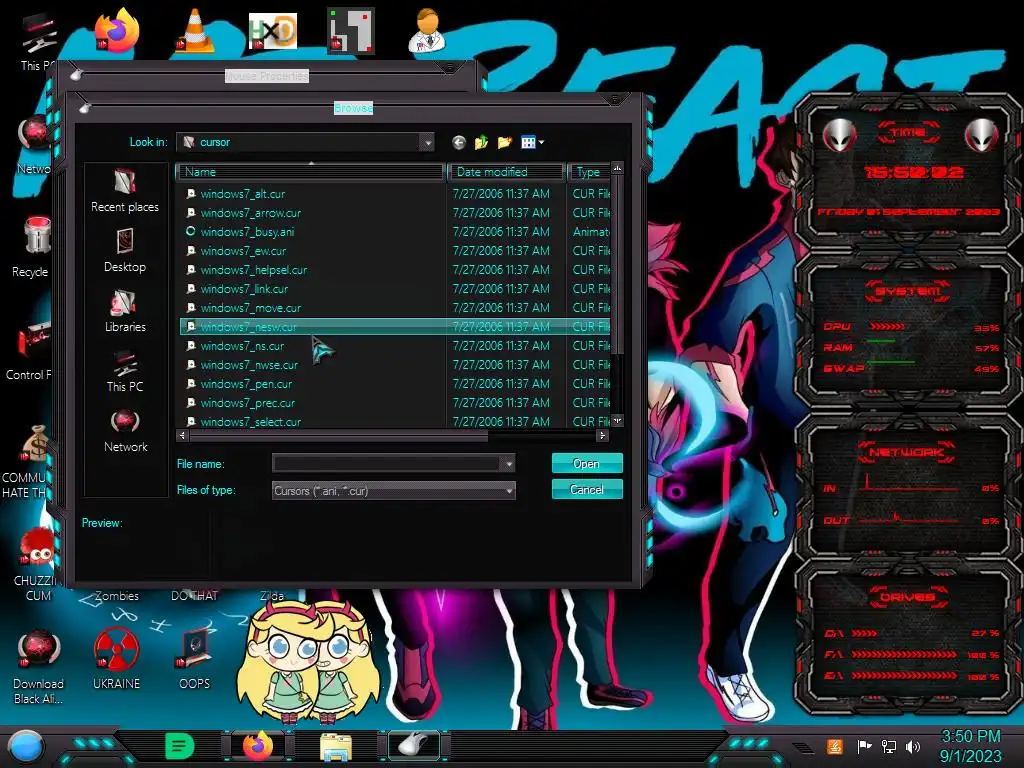1024x768 pixels.
Task: Sort files by Name column header
Action: tap(310, 172)
